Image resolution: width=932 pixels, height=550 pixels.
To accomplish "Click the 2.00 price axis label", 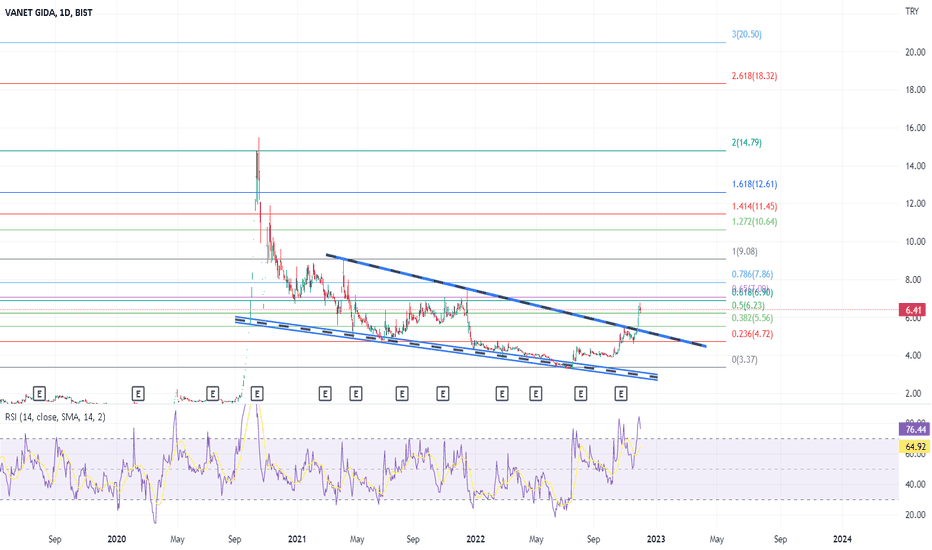I will pos(915,394).
